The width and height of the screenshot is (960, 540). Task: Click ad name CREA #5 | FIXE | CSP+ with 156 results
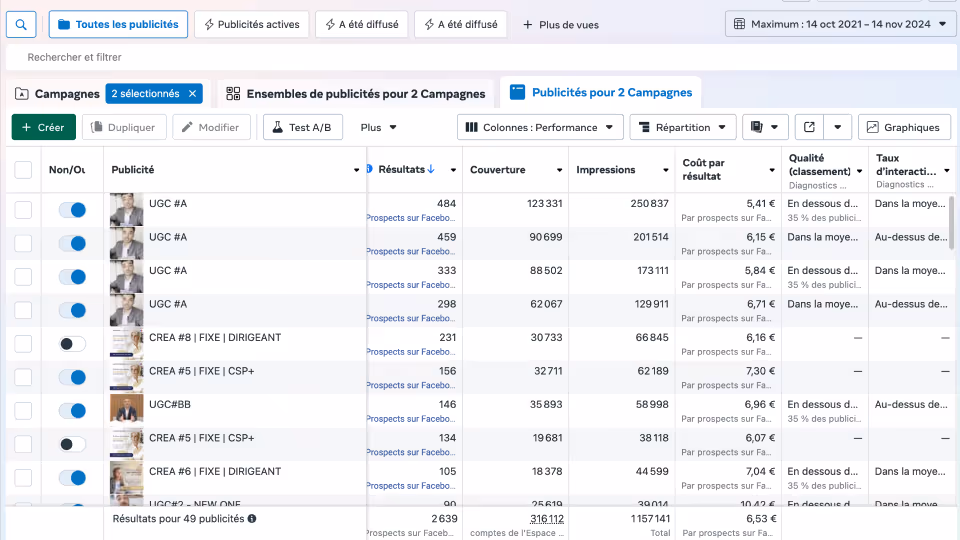[x=201, y=371]
